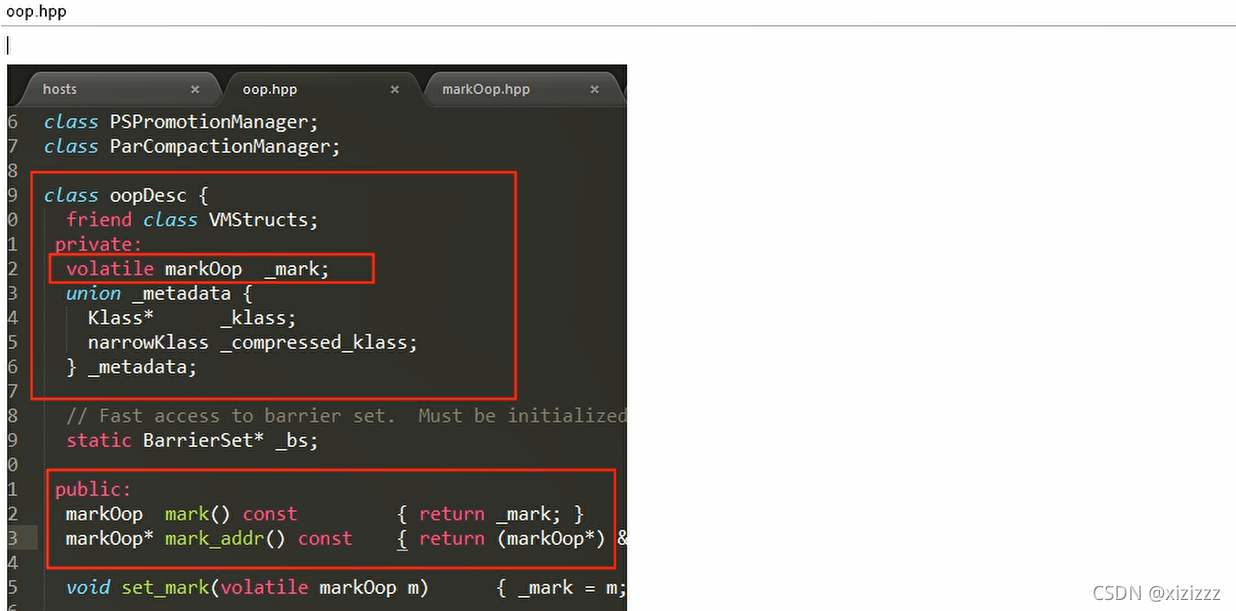
Task: Close the oop.hpp tab
Action: [395, 90]
